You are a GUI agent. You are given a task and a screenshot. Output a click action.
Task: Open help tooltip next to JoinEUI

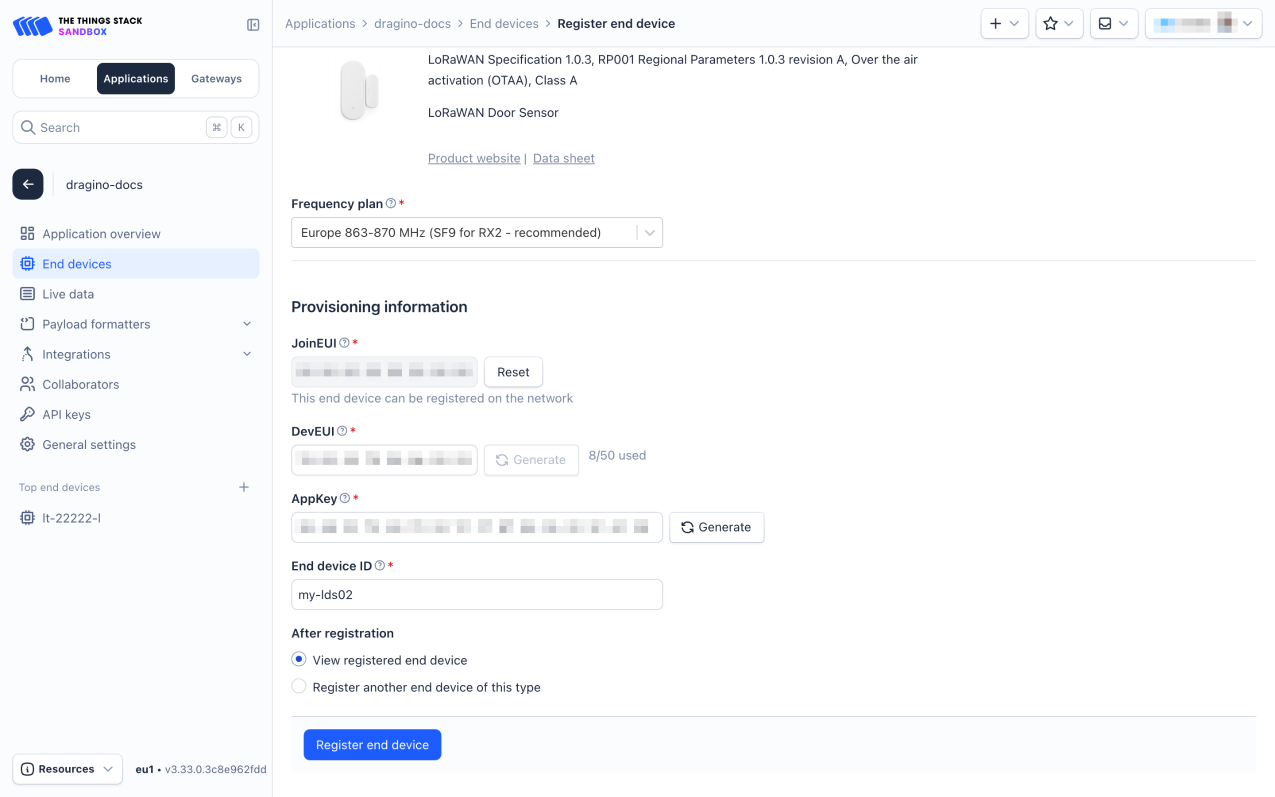pyautogui.click(x=344, y=343)
